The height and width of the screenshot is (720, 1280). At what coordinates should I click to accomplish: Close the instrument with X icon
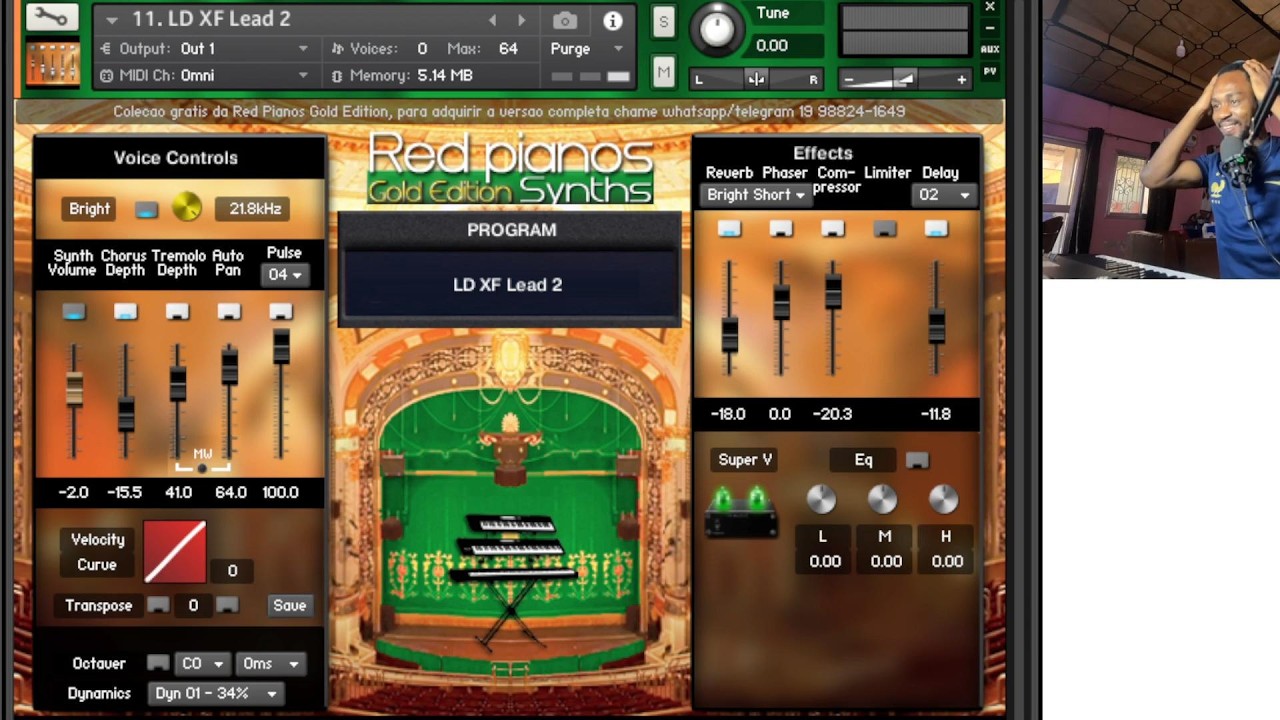pyautogui.click(x=990, y=7)
